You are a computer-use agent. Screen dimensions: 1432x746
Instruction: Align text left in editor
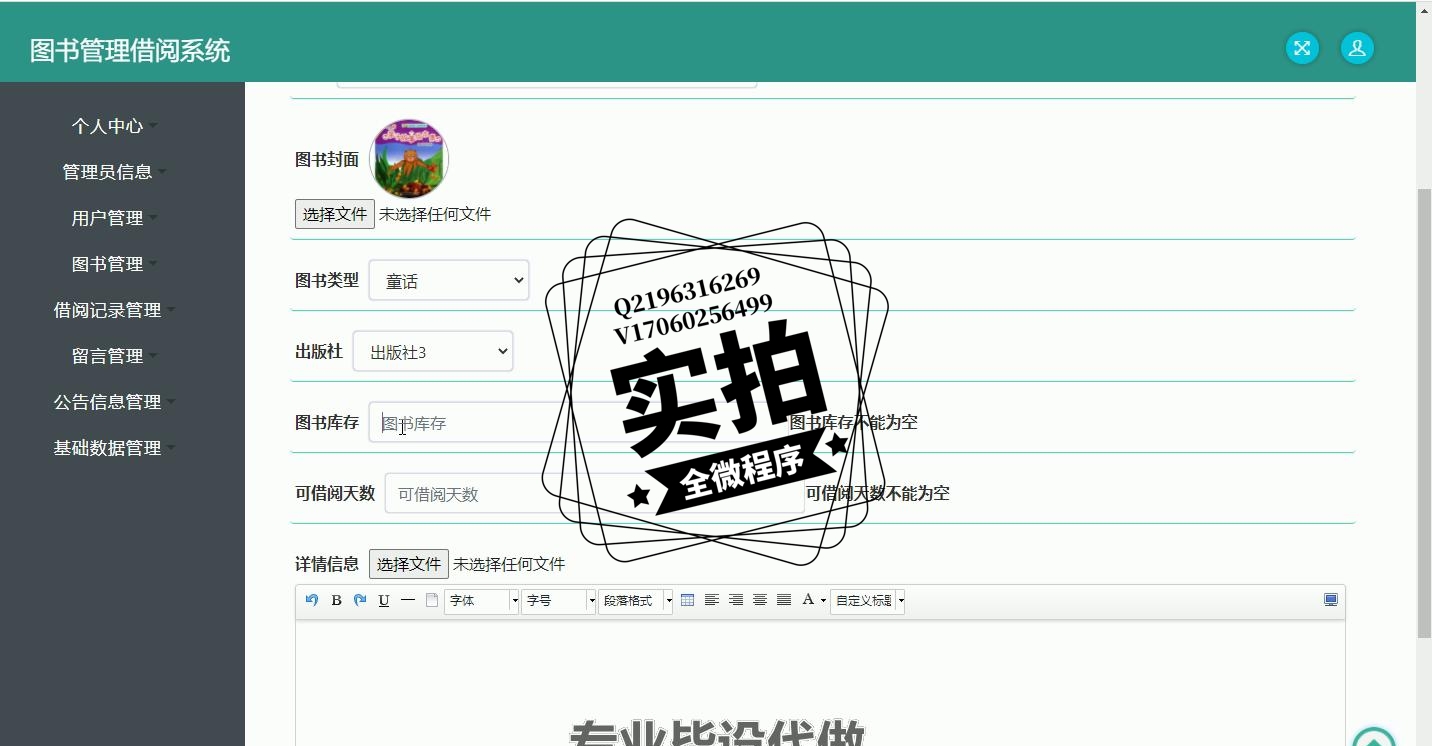(712, 600)
